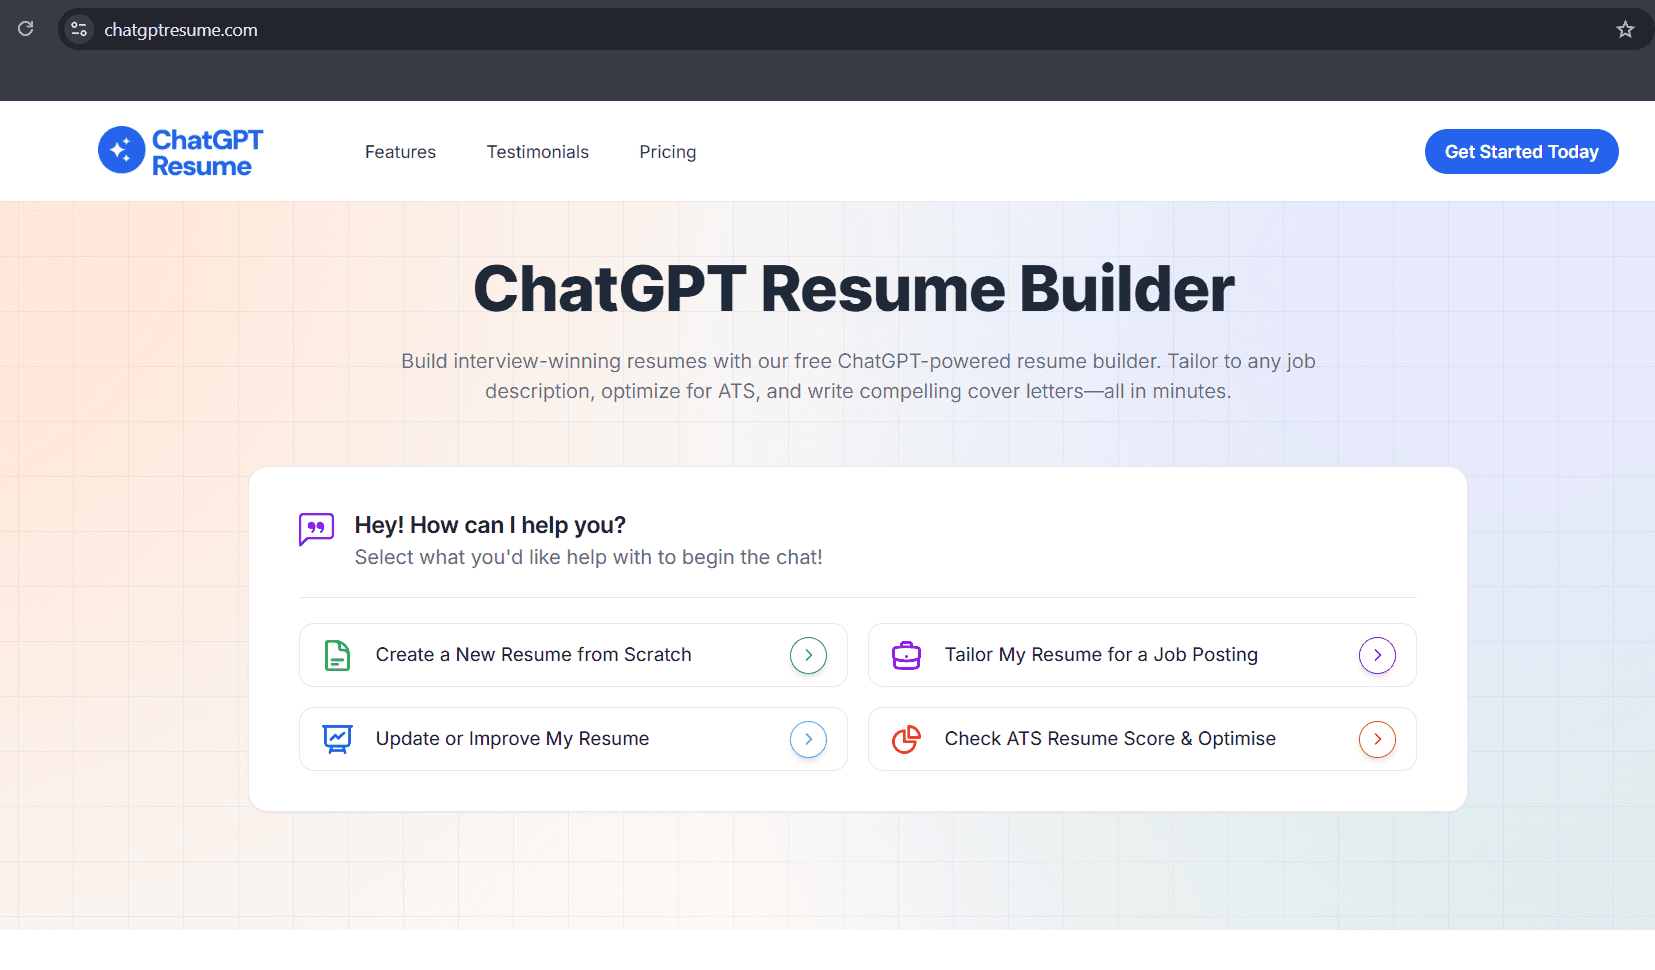Click the red pie chart ATS icon
Image resolution: width=1655 pixels, height=970 pixels.
pyautogui.click(x=906, y=739)
